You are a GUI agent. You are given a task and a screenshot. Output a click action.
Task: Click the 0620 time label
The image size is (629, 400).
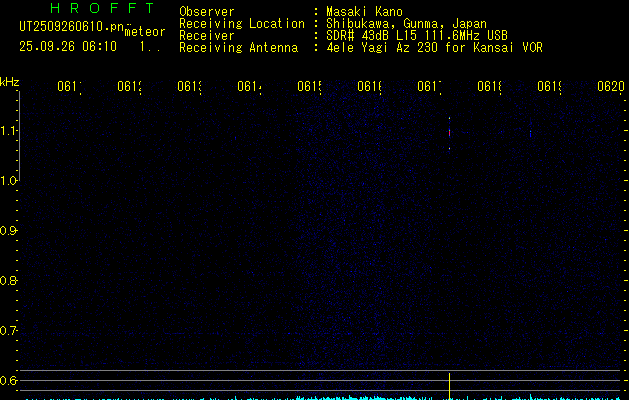tap(611, 86)
